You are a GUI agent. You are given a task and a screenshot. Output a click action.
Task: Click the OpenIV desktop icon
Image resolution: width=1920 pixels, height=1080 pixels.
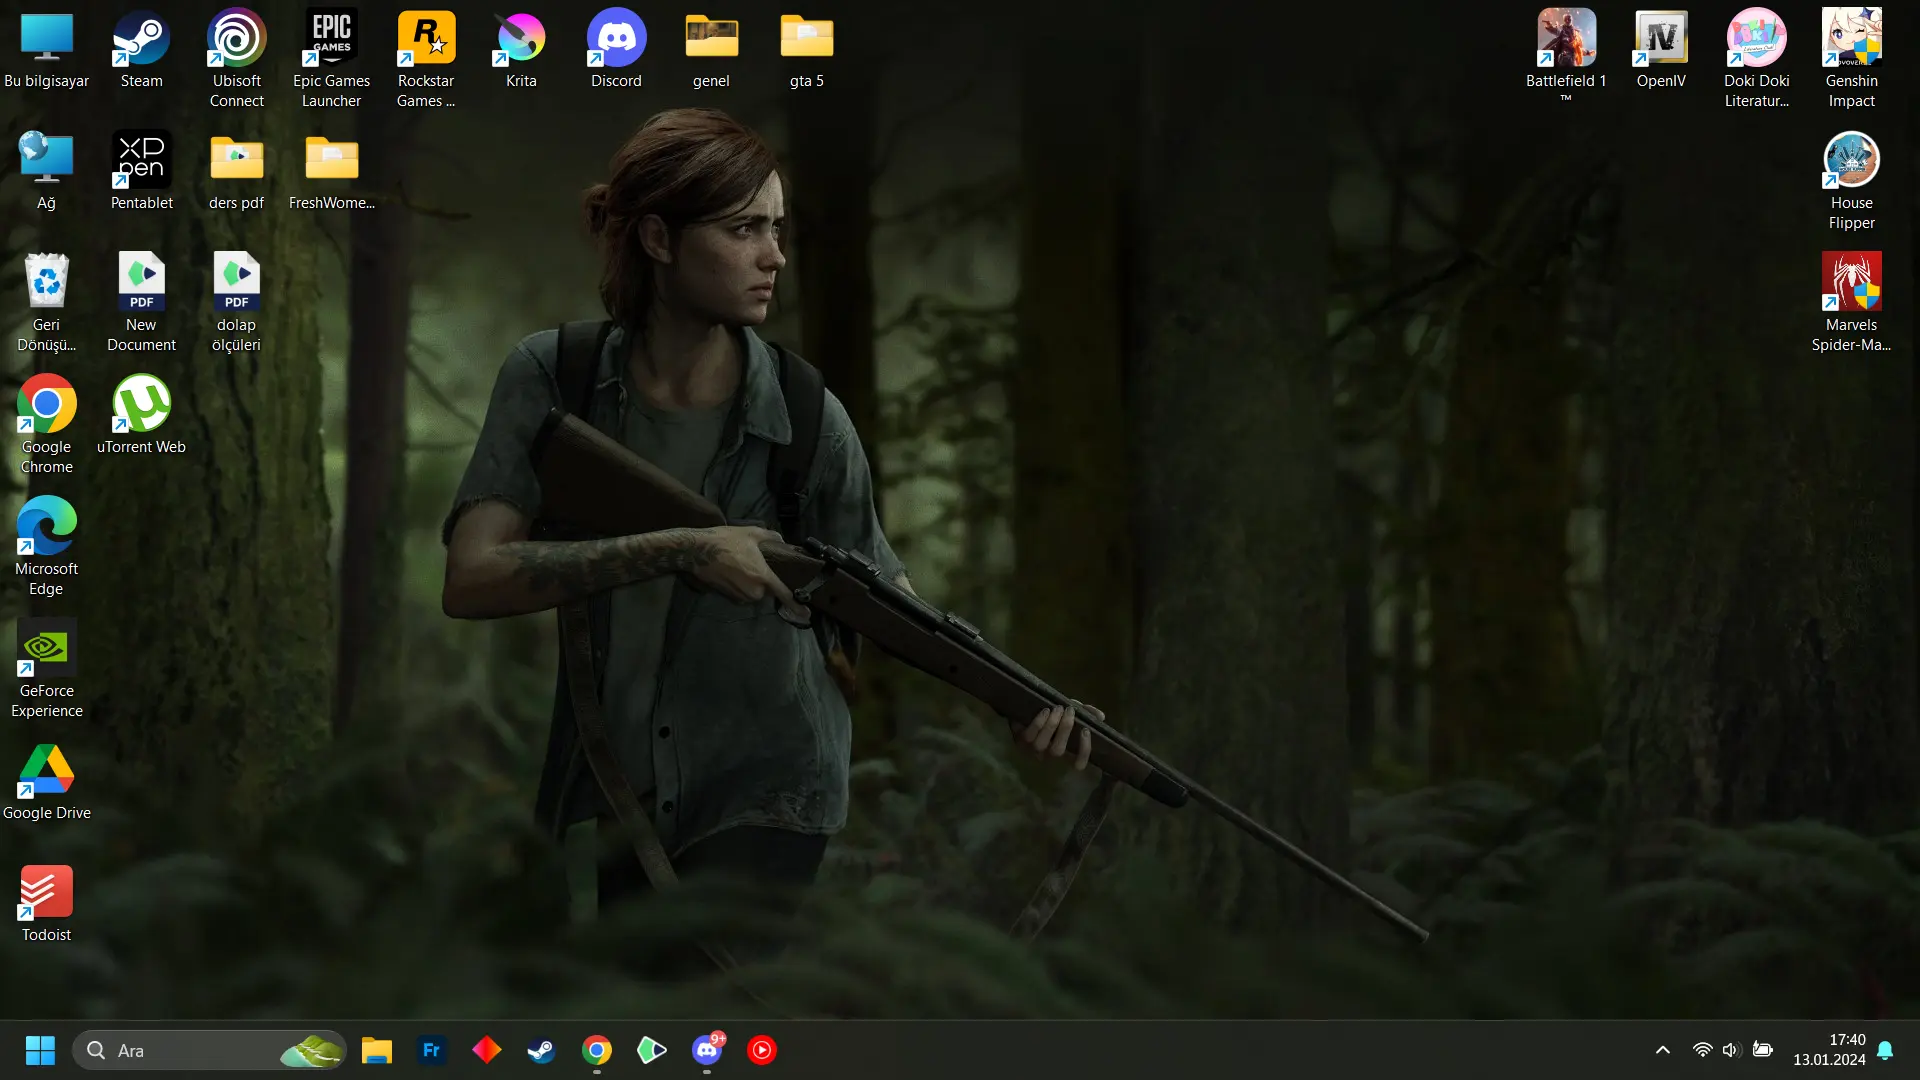pos(1661,50)
